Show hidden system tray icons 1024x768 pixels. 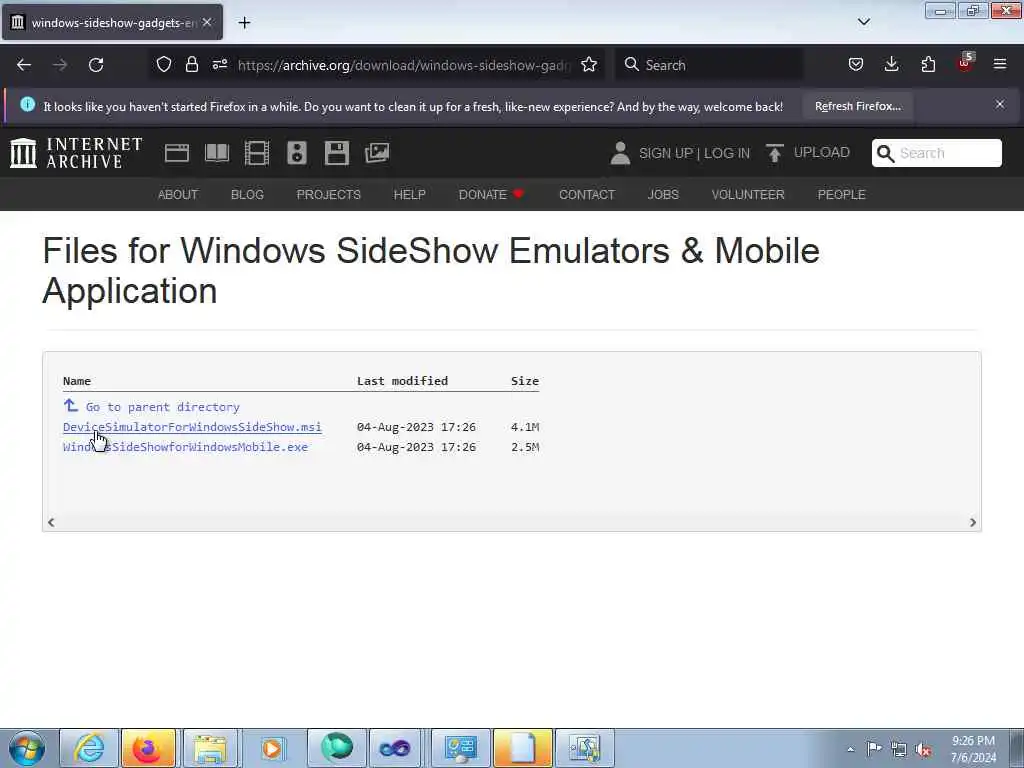pos(850,749)
